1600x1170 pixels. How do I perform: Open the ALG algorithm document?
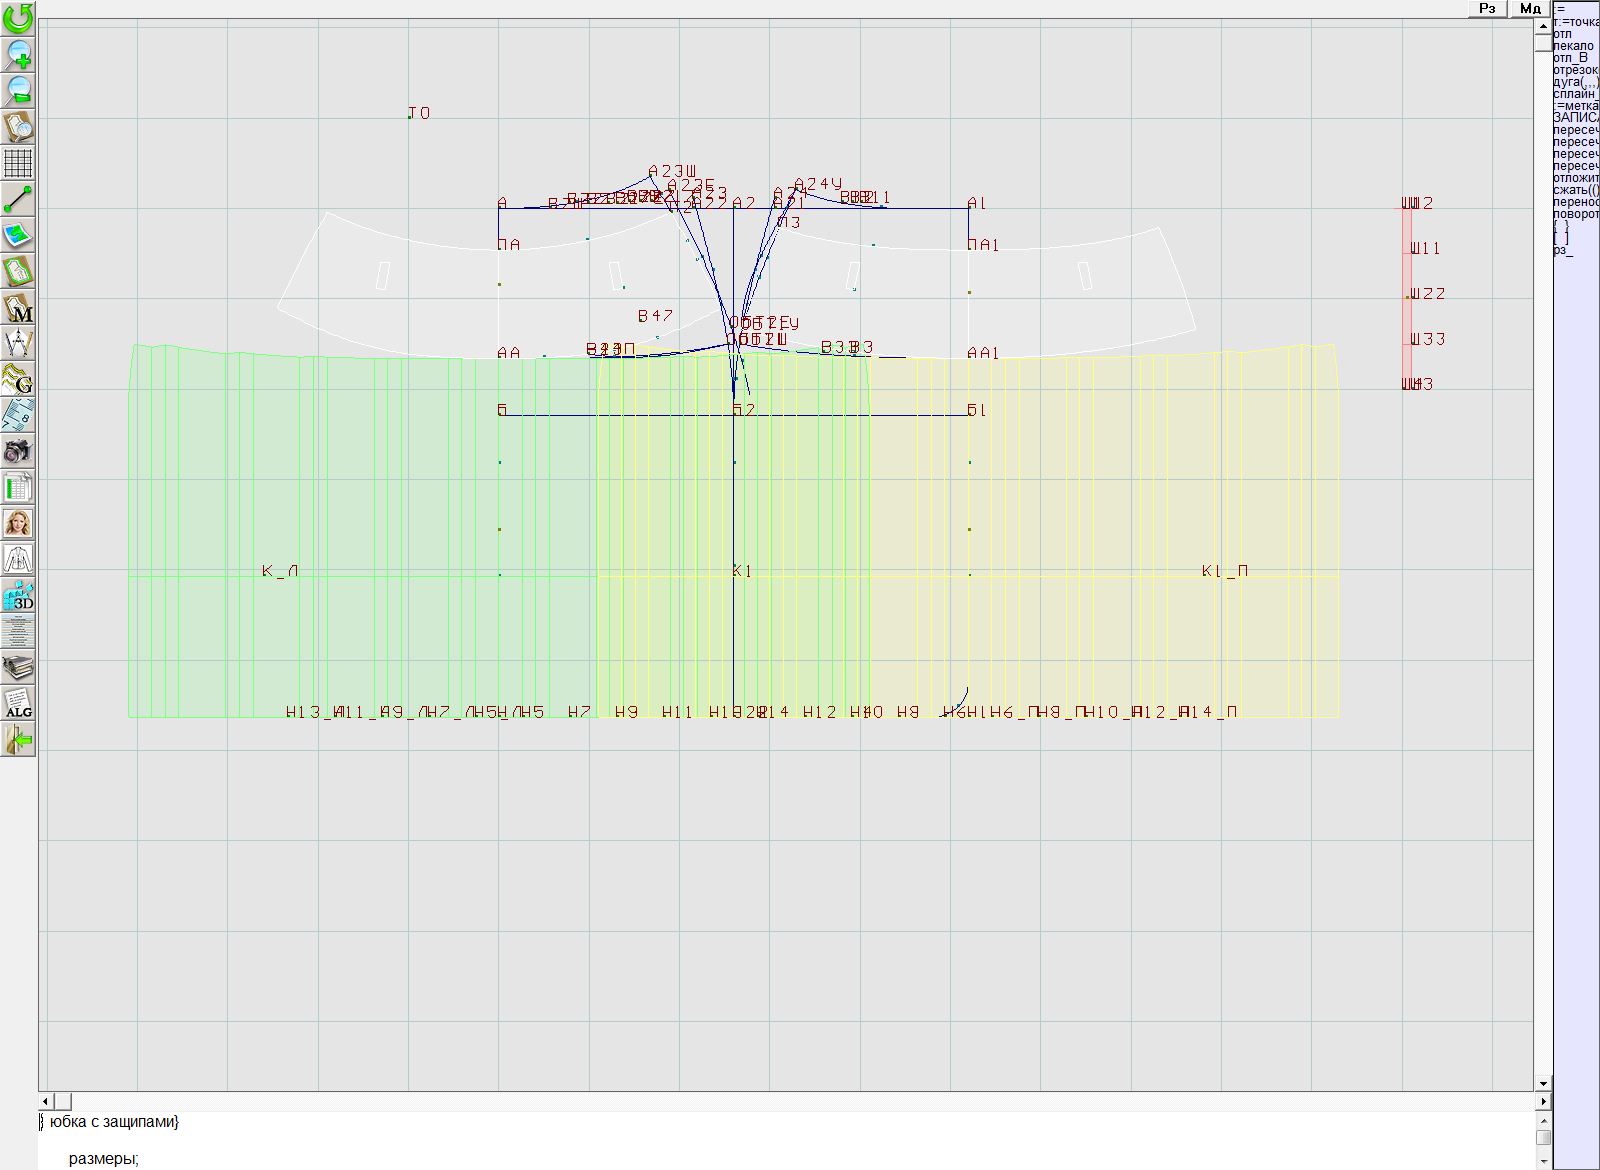click(x=18, y=703)
